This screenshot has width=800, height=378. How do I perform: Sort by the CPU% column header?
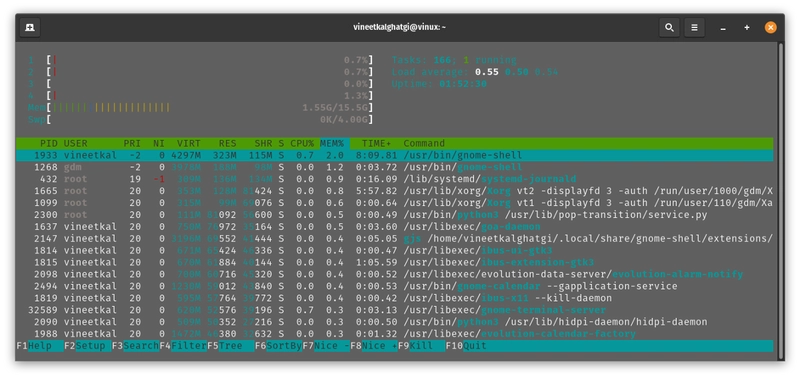(303, 143)
